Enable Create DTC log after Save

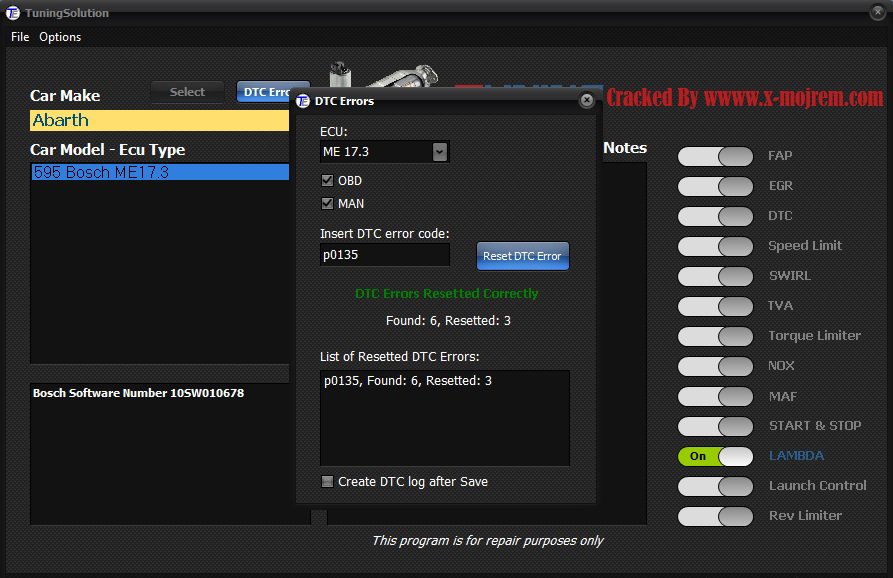point(325,481)
